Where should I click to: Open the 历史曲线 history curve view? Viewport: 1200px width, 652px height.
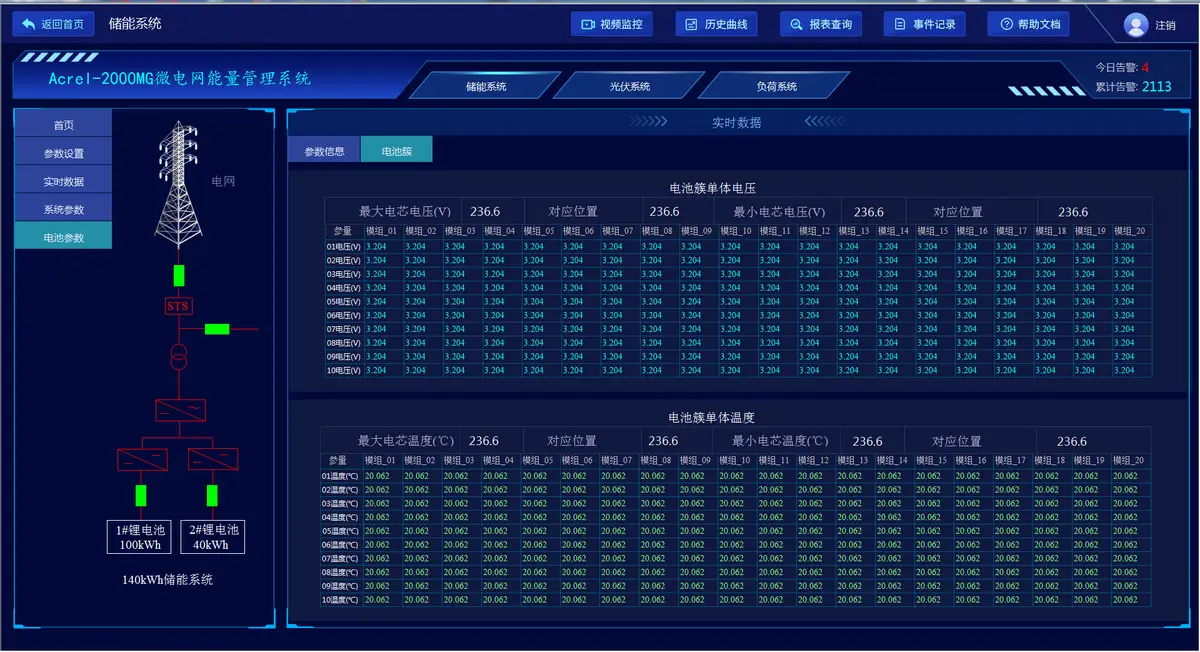pyautogui.click(x=716, y=24)
